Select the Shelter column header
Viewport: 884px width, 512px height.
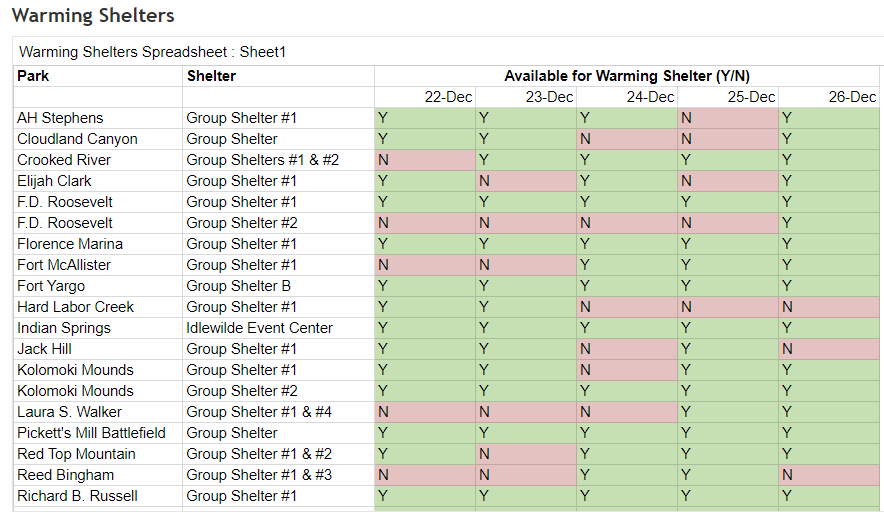click(278, 76)
